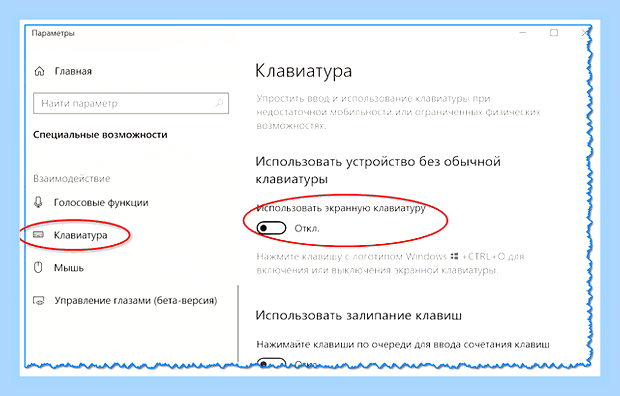Select Клавиатура in the sidebar
Screen dimensions: 620x396
coord(81,235)
